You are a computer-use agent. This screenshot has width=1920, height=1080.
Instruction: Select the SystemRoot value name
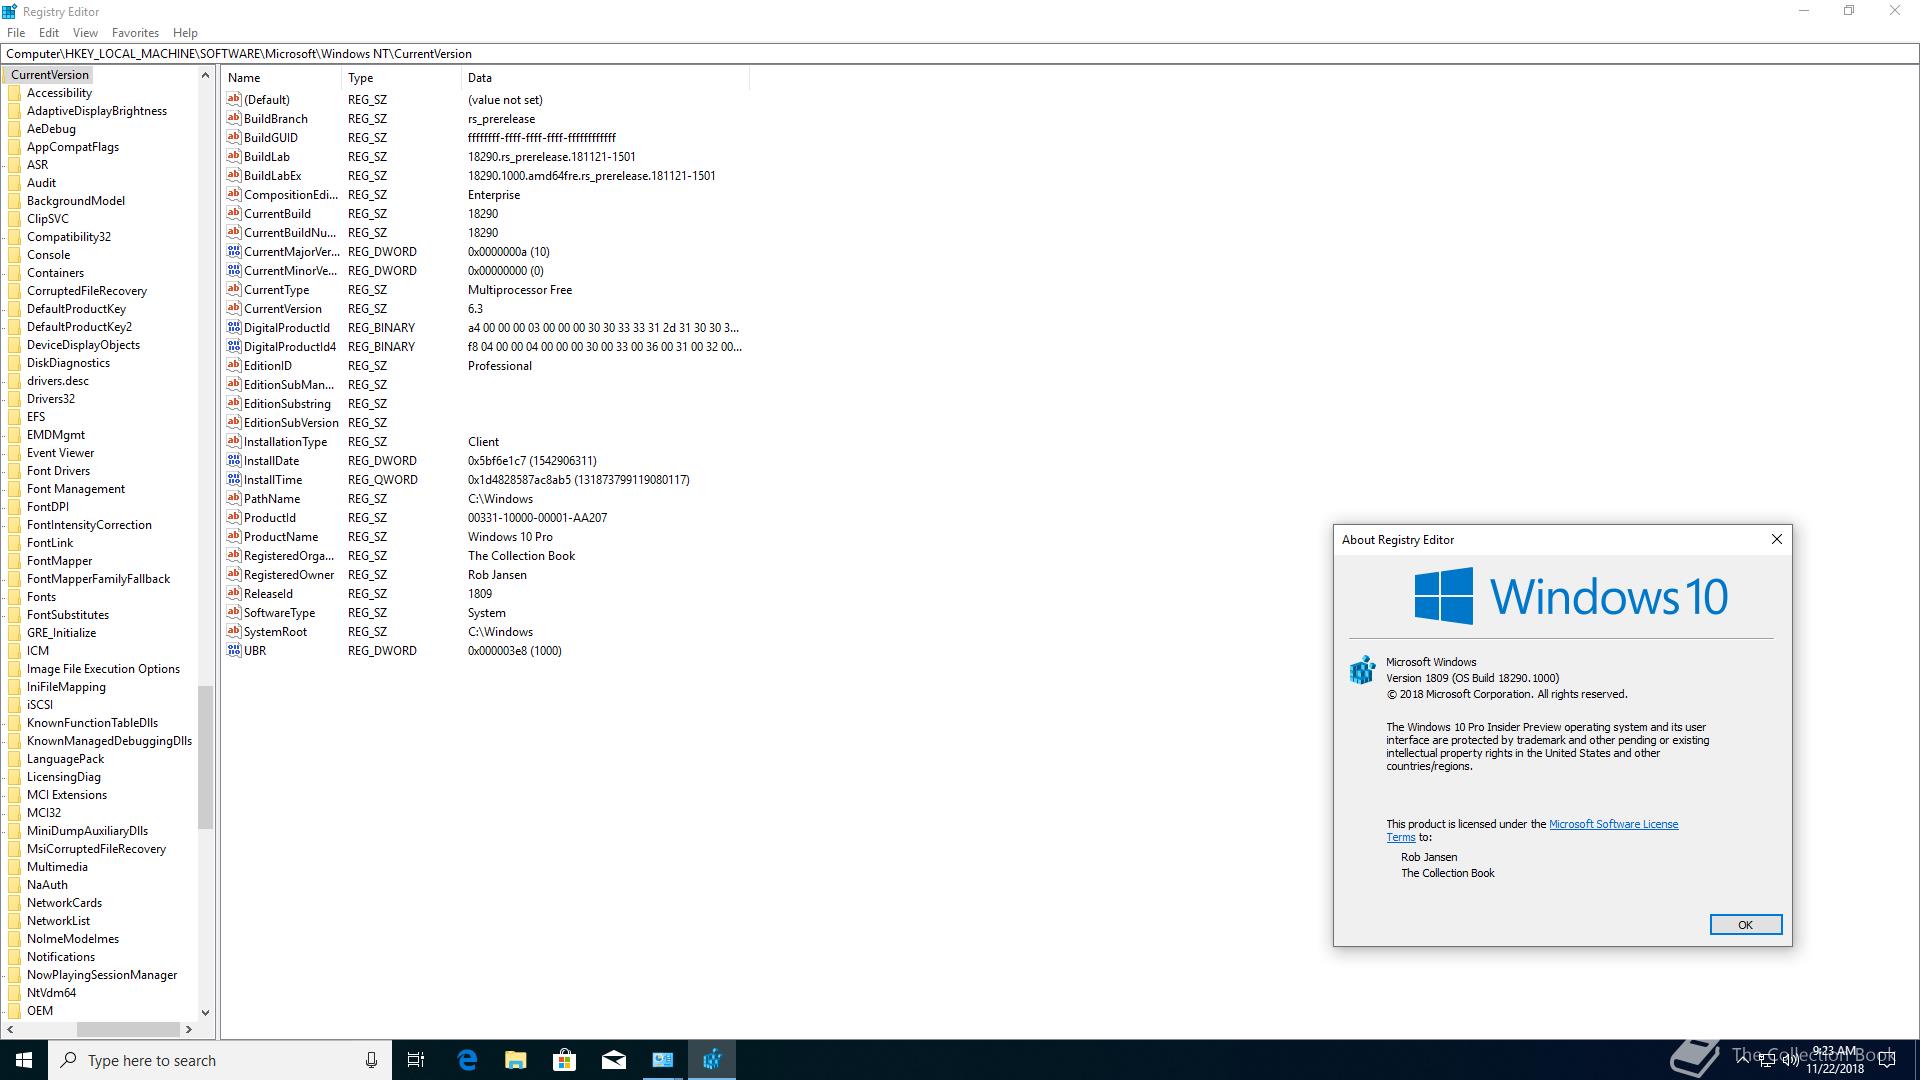click(x=275, y=631)
